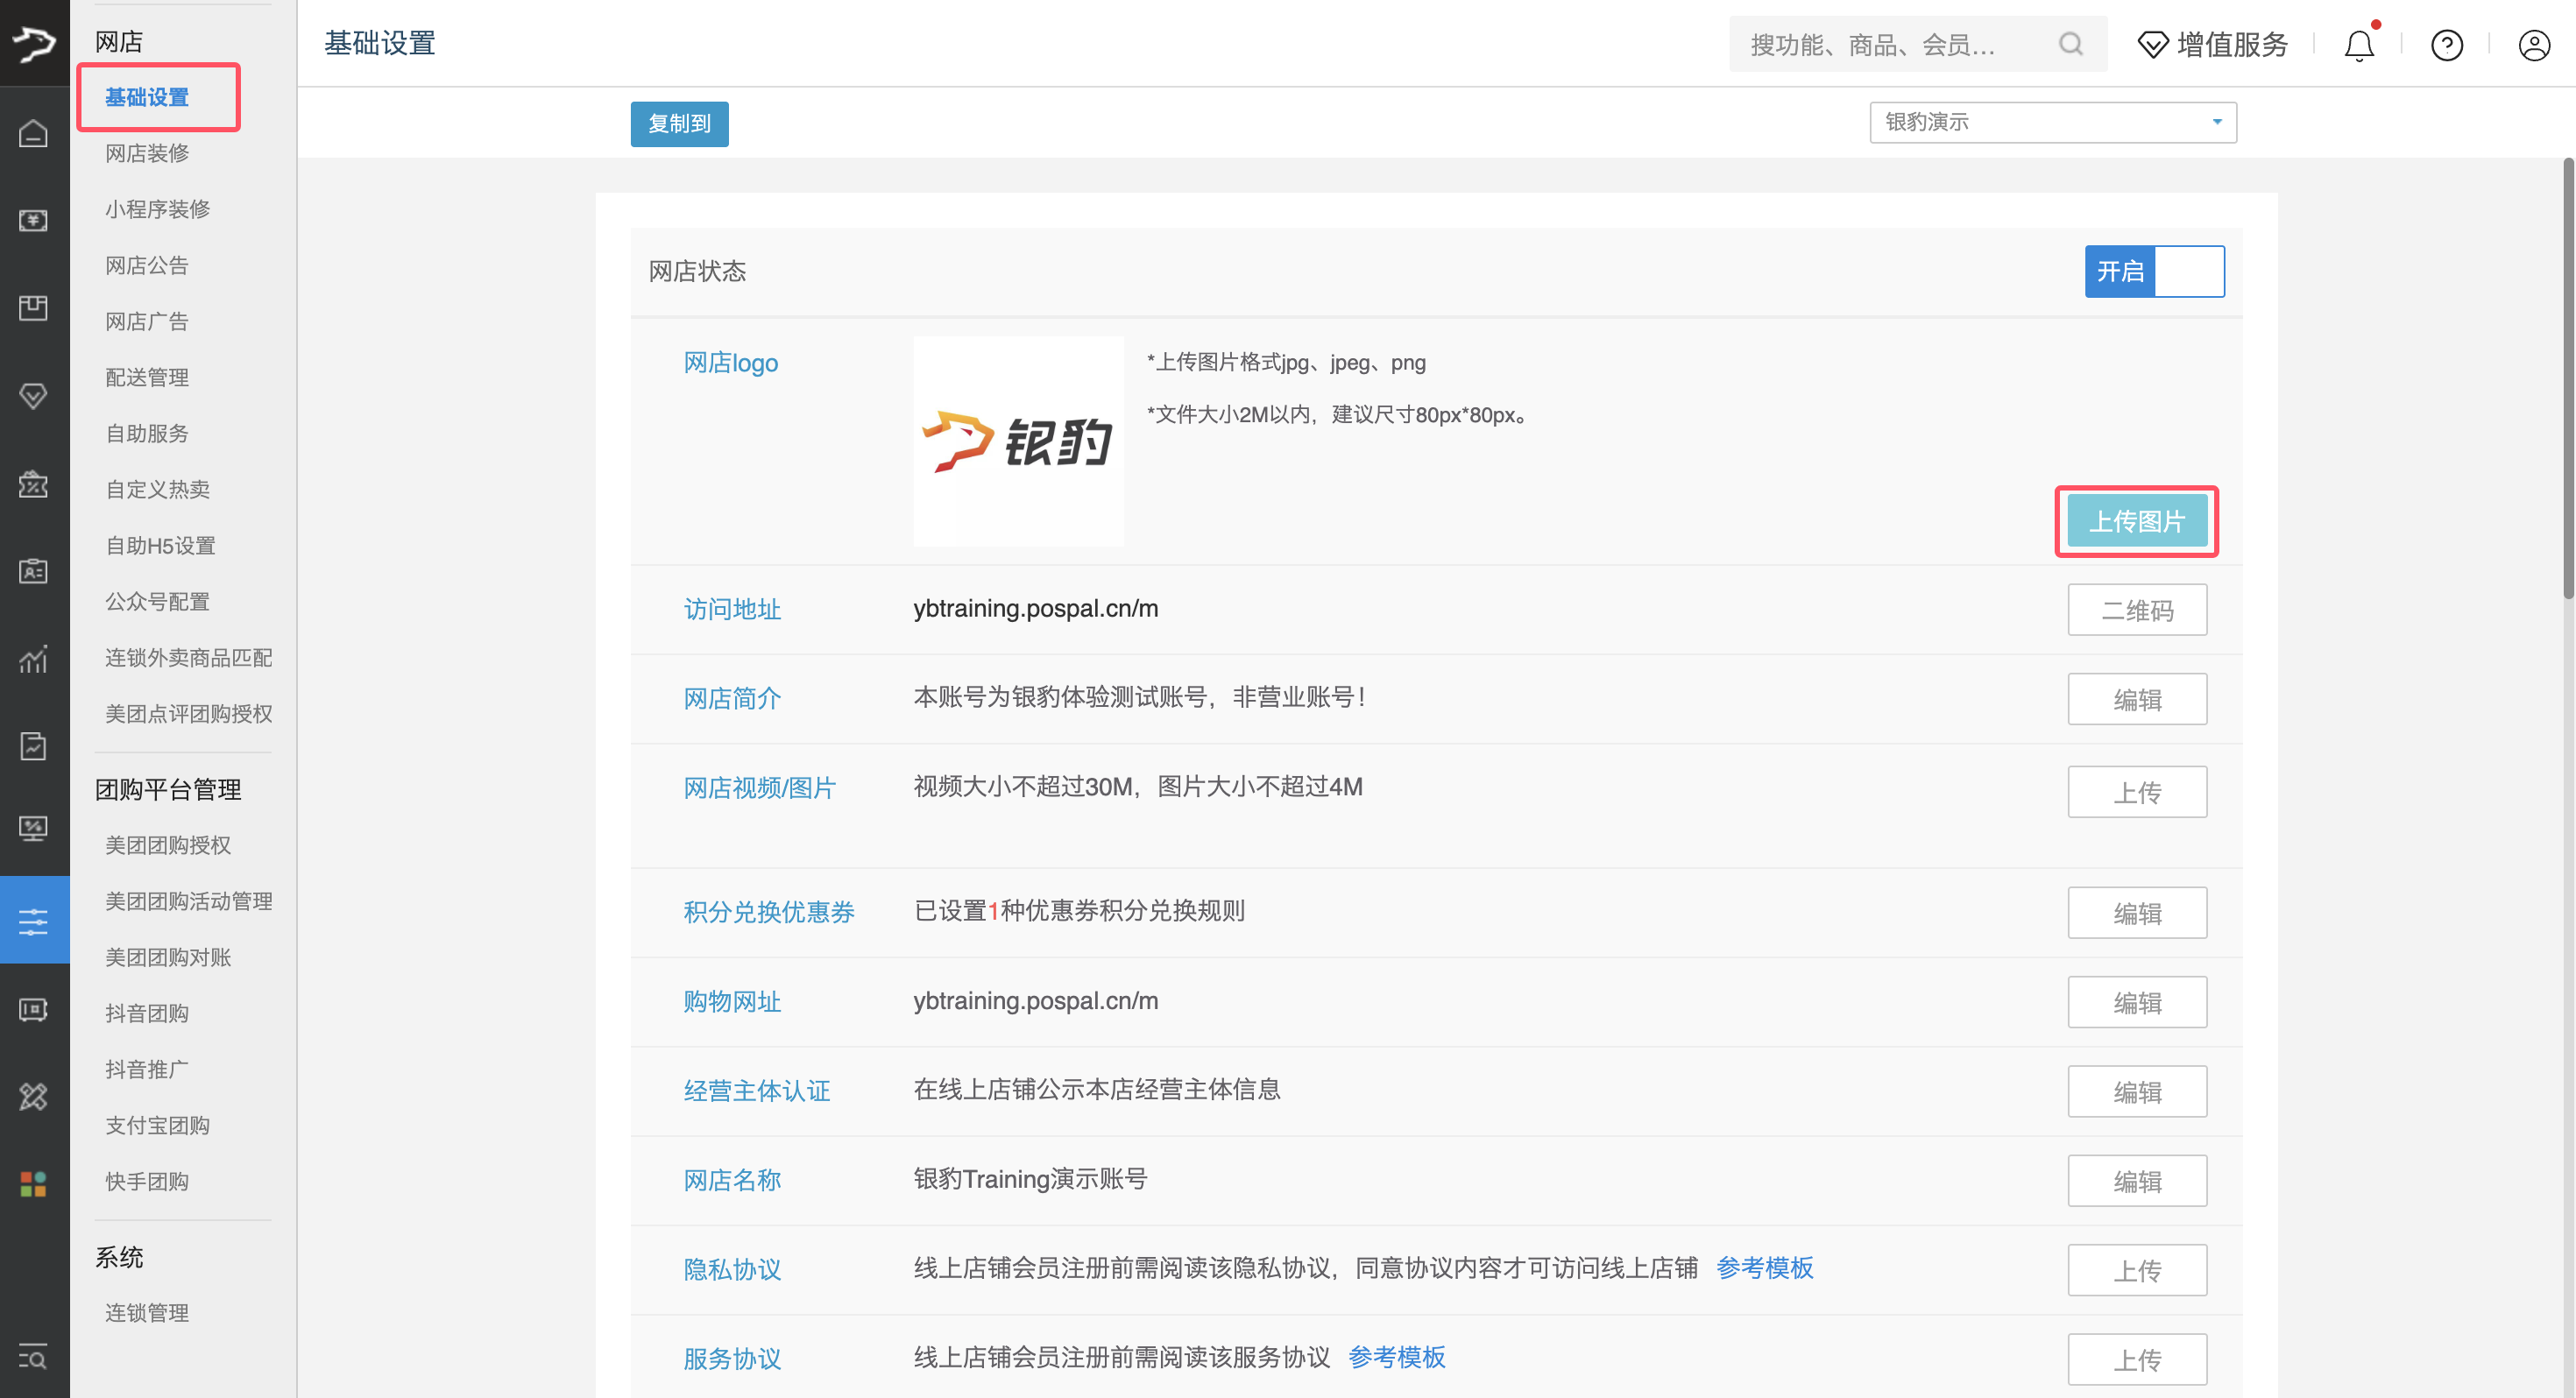
Task: Open 网店装修 menu item
Action: coord(147,153)
